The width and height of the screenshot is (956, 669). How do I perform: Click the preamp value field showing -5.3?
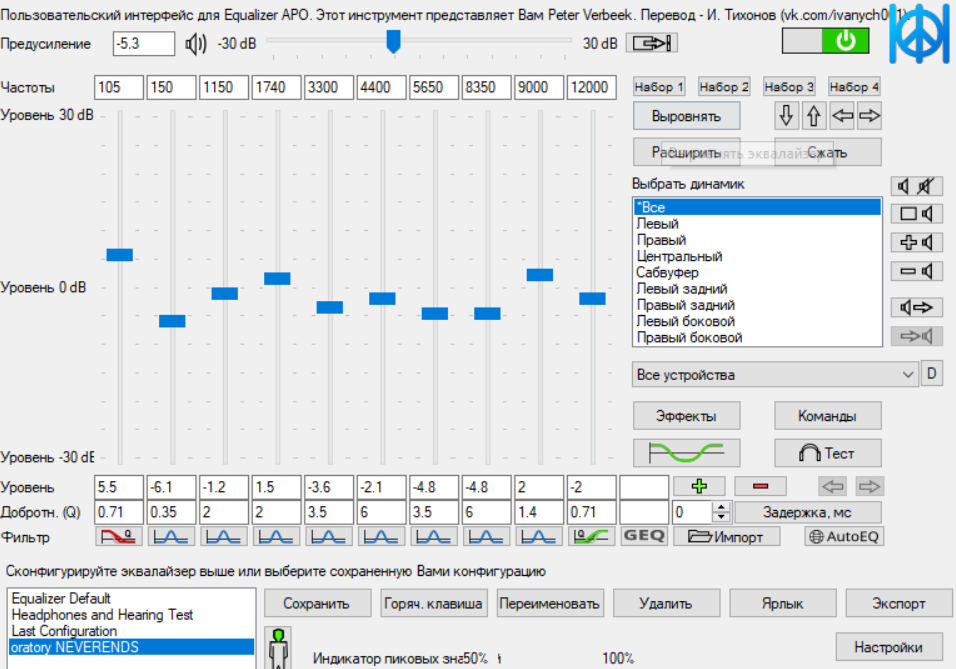[144, 44]
